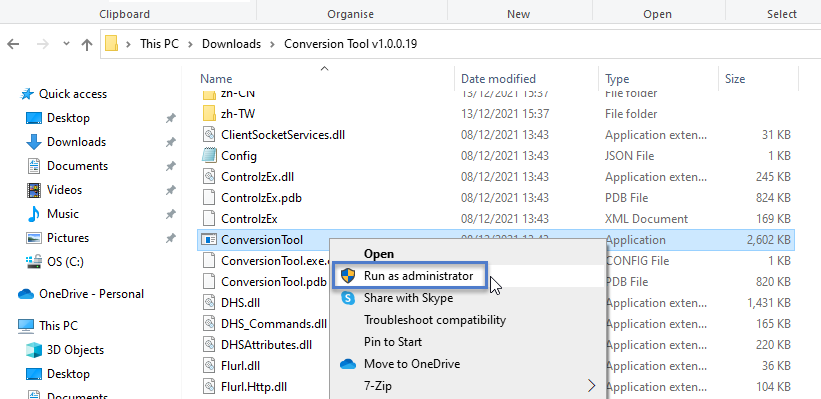Select DHS_Commands.dll file
This screenshot has height=399, width=821.
pyautogui.click(x=274, y=324)
